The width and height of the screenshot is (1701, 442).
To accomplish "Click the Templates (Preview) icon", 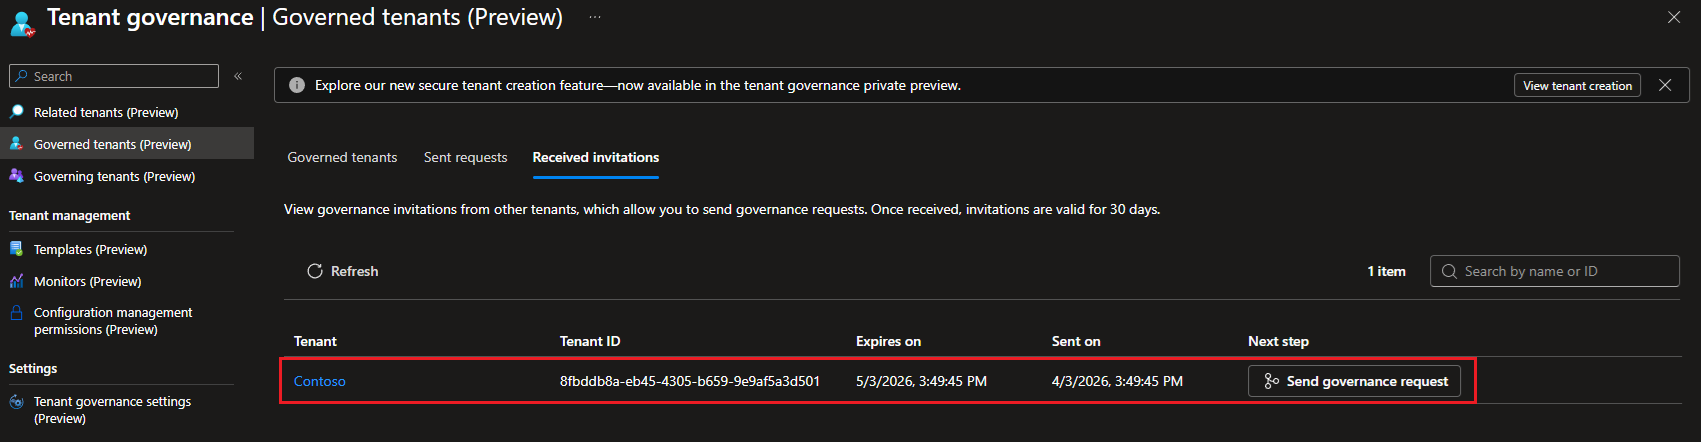I will click(x=16, y=249).
